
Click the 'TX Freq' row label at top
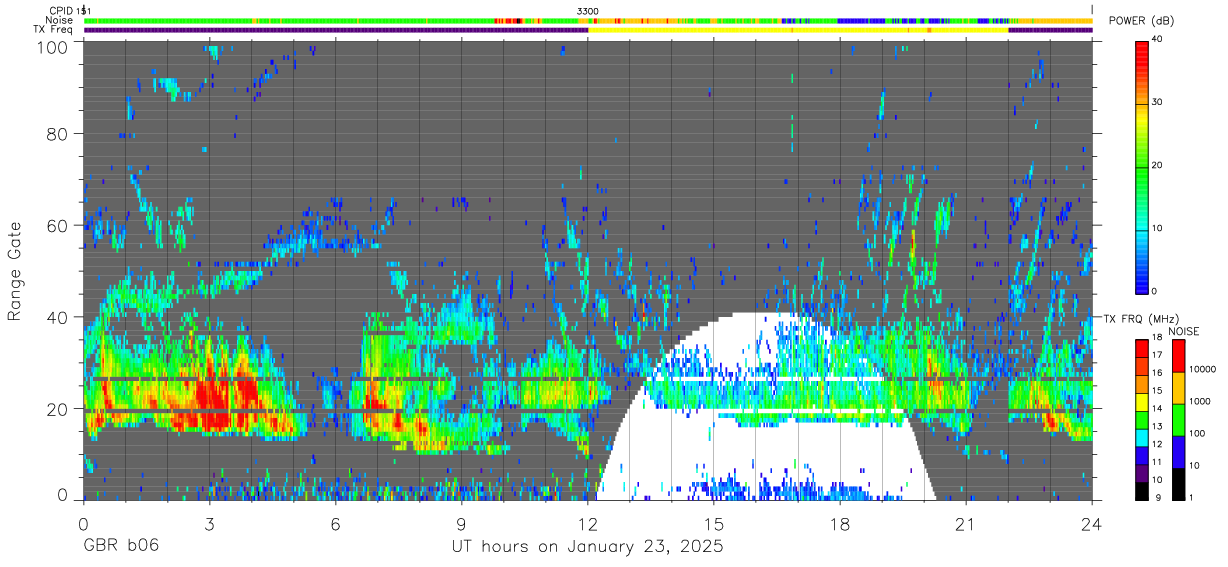click(53, 30)
